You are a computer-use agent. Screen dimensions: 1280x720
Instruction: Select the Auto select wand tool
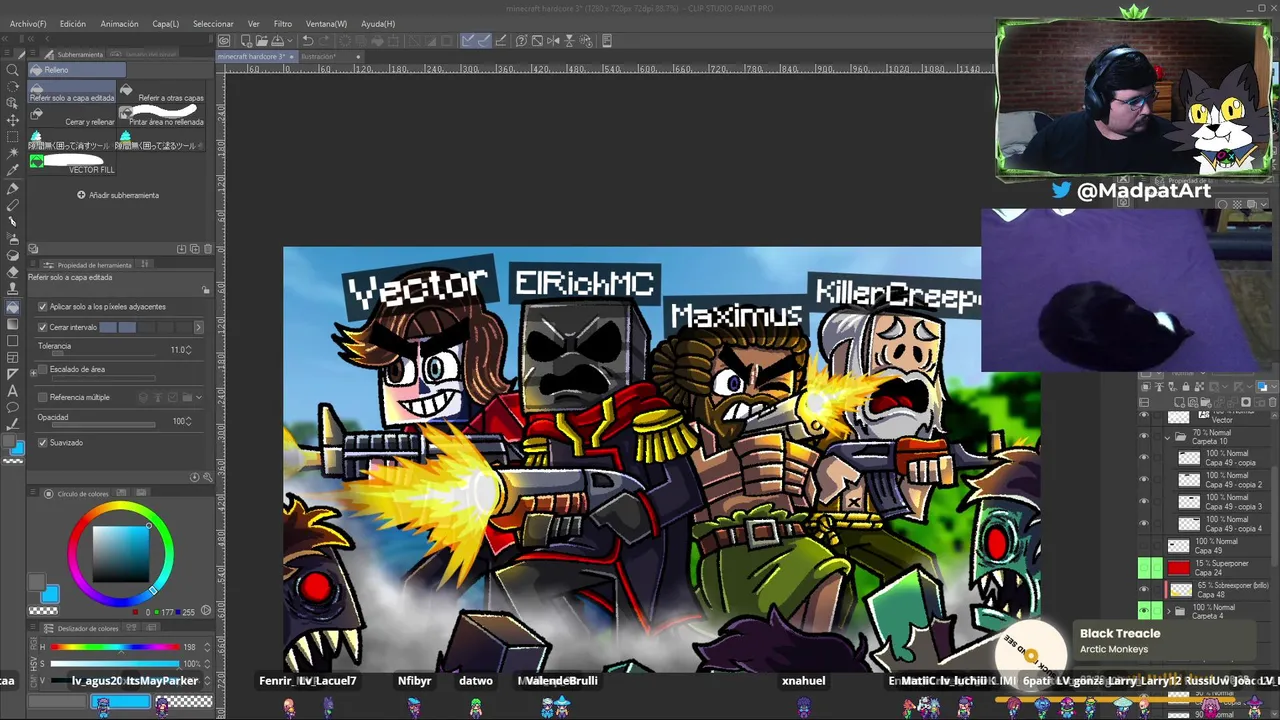(12, 154)
